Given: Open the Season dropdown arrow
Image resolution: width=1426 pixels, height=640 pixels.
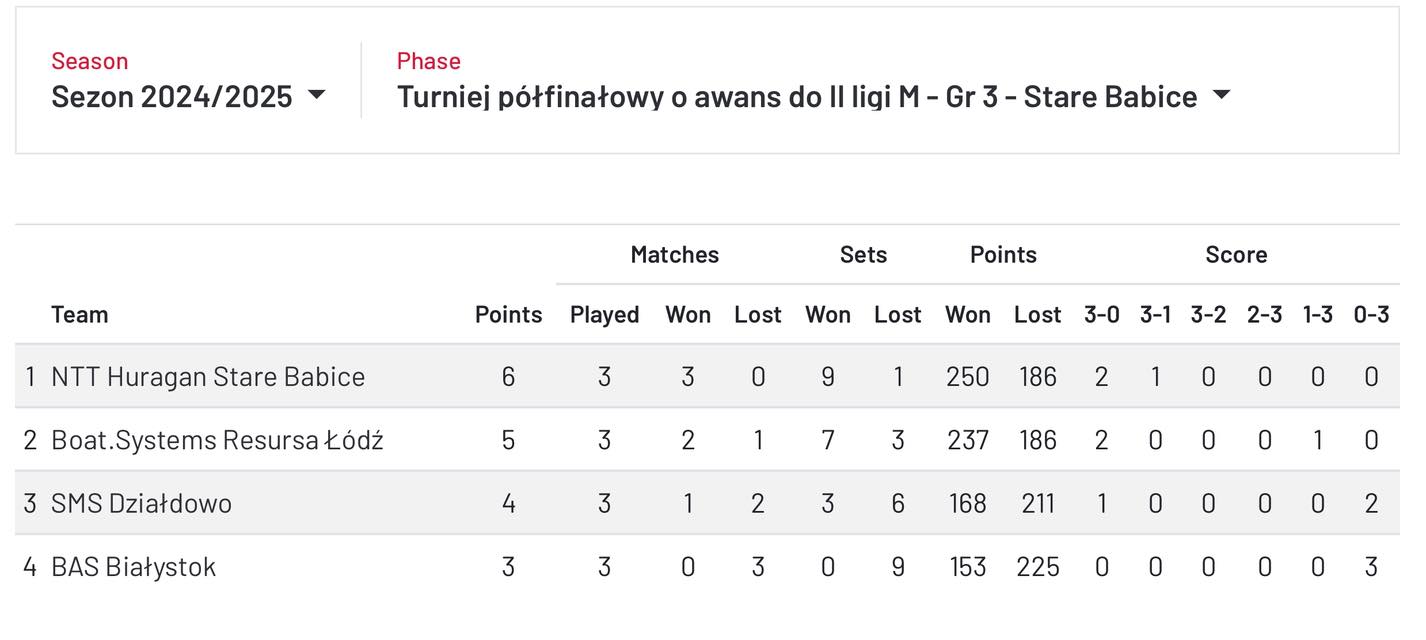Looking at the screenshot, I should [317, 96].
